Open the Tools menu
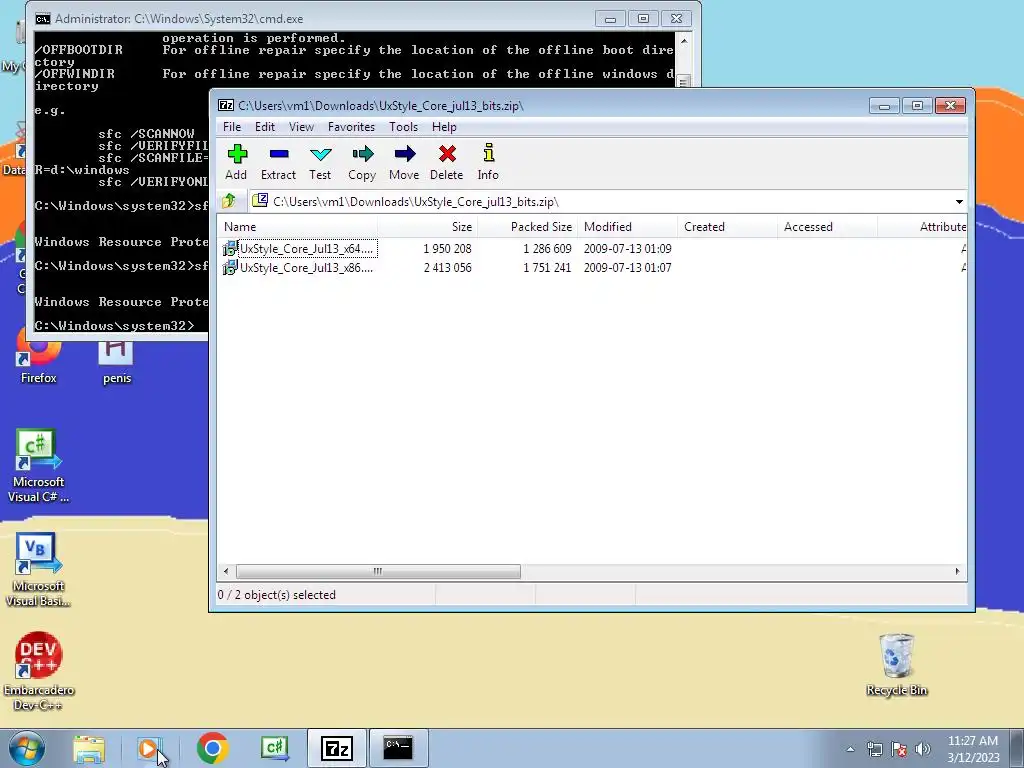This screenshot has width=1024, height=768. 403,127
